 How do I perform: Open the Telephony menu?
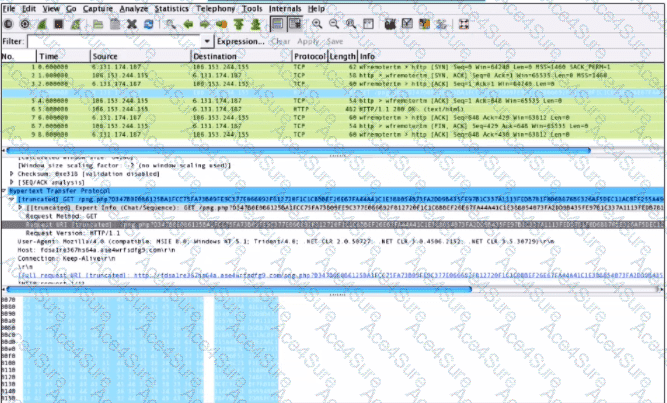pos(216,7)
